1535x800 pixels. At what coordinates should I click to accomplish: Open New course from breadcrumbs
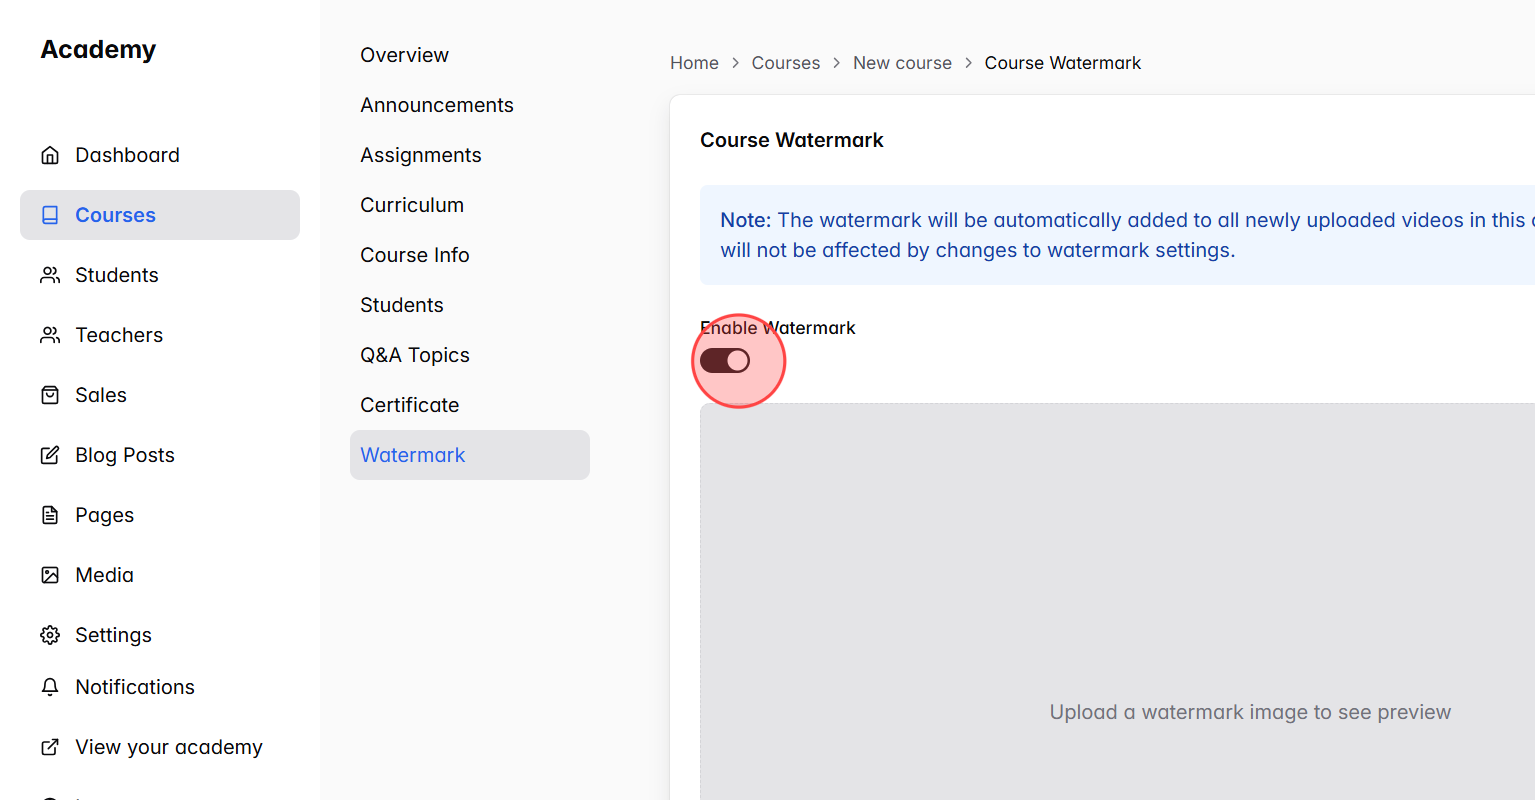coord(902,62)
